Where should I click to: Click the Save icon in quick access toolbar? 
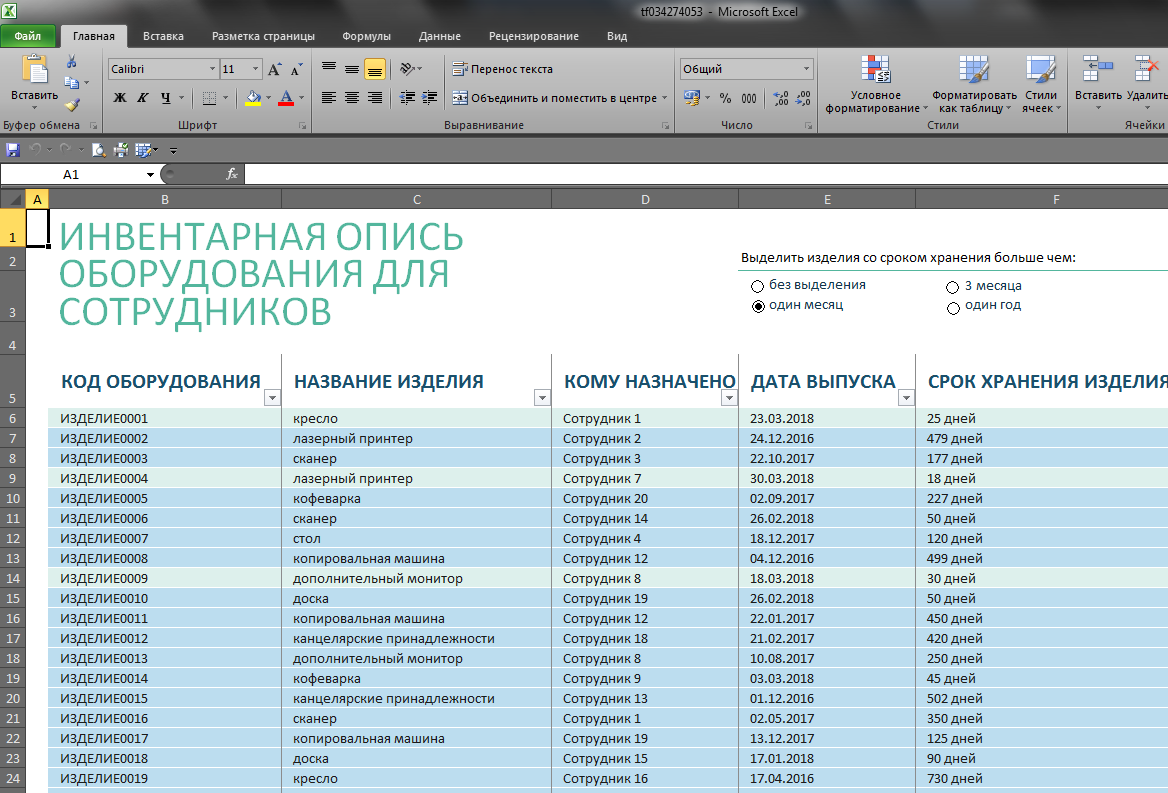point(13,150)
